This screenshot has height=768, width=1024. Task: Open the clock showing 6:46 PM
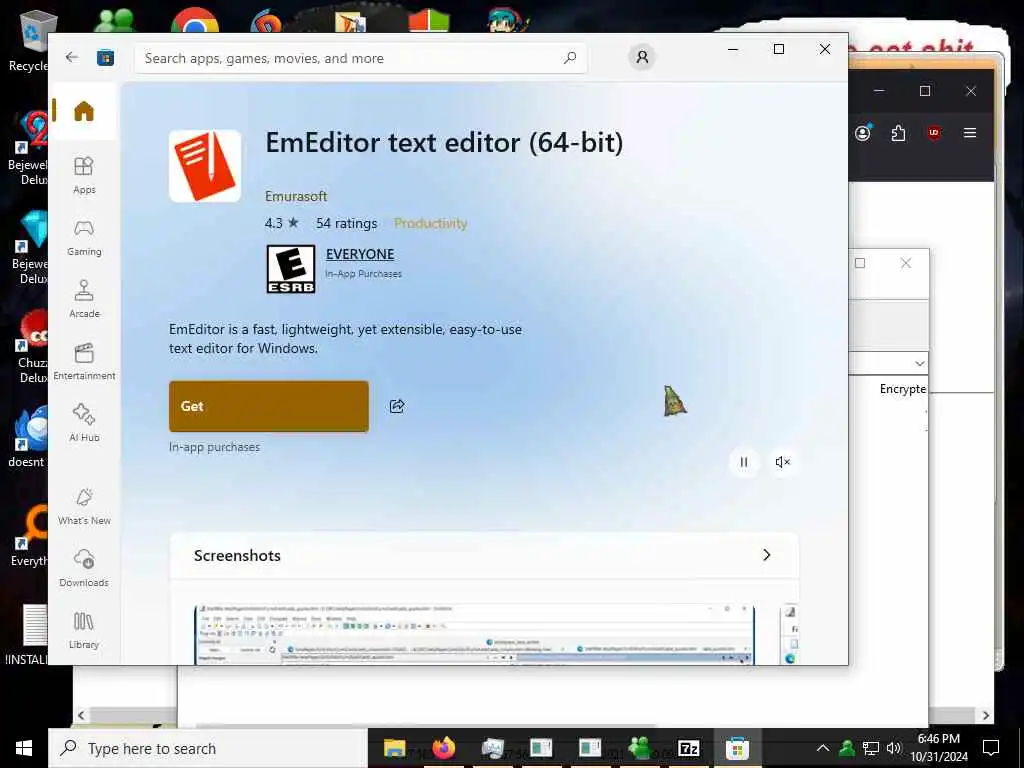click(x=938, y=748)
